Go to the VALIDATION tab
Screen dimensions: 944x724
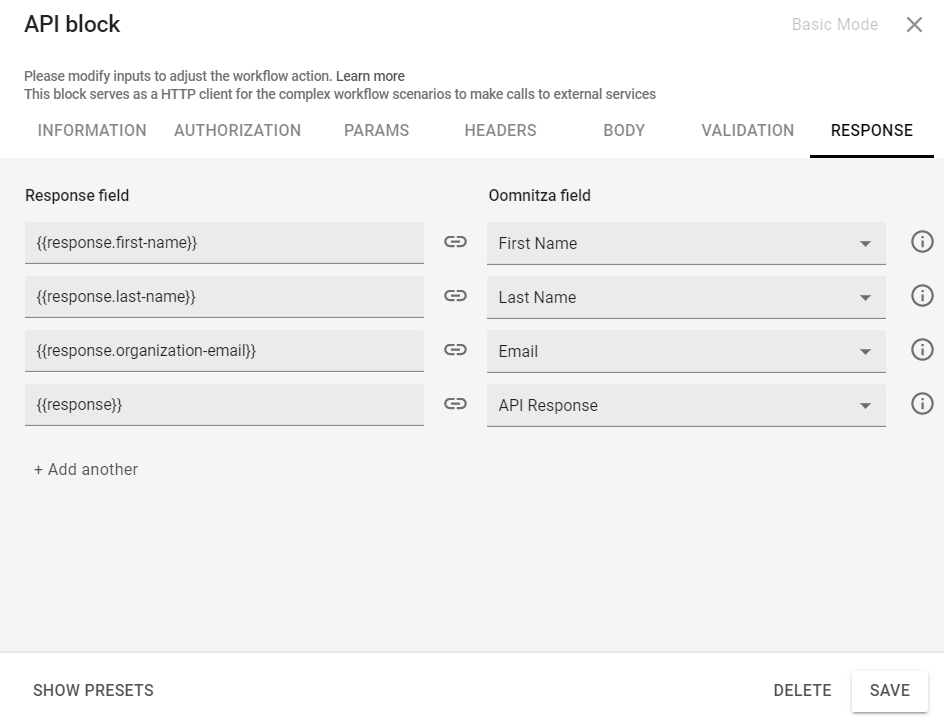coord(747,131)
